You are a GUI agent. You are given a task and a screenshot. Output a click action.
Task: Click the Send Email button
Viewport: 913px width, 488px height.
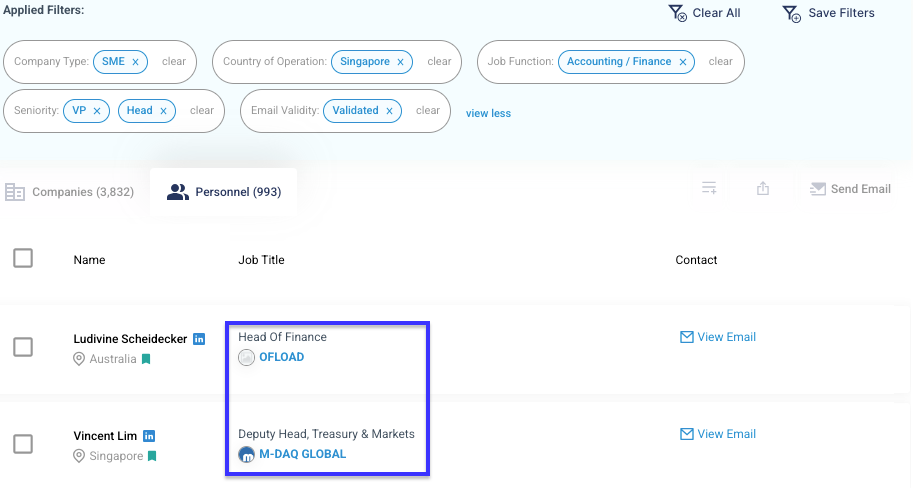[850, 189]
